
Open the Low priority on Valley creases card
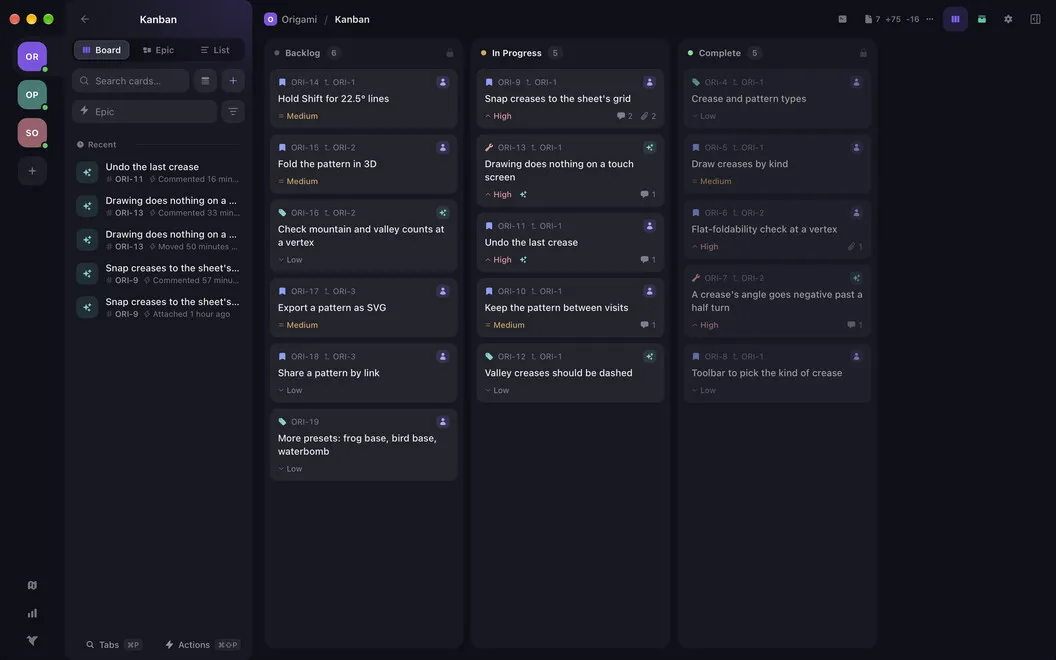pos(497,390)
